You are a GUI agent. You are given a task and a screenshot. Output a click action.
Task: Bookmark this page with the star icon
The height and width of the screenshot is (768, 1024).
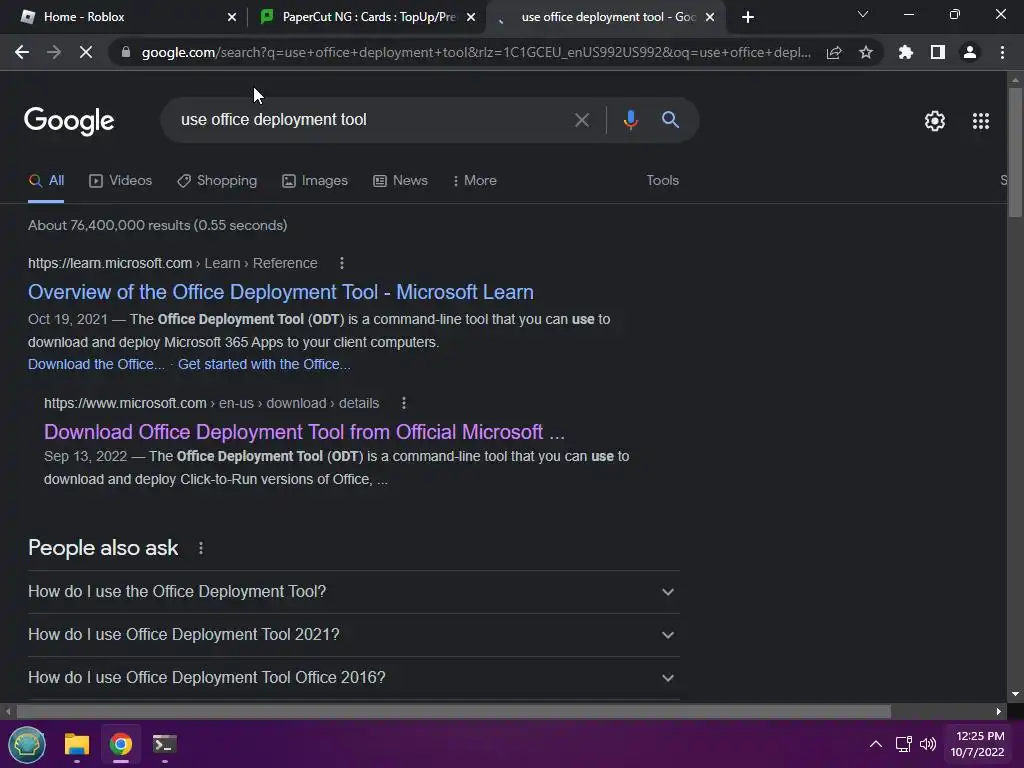pyautogui.click(x=866, y=52)
